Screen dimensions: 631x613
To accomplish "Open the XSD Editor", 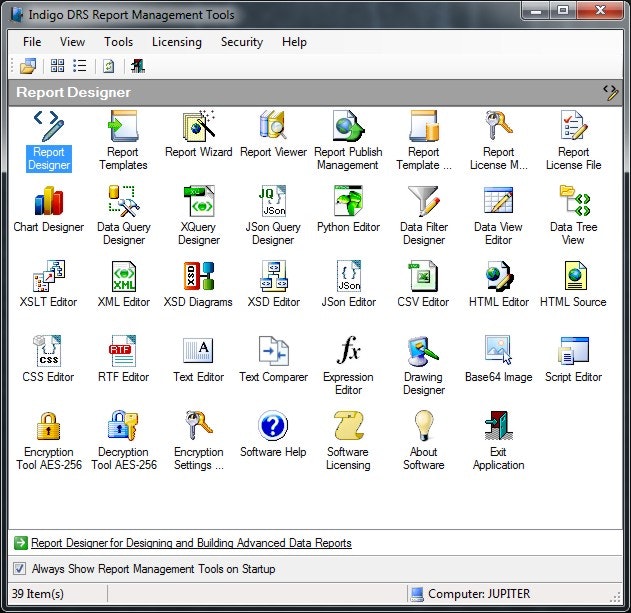I will [x=274, y=284].
